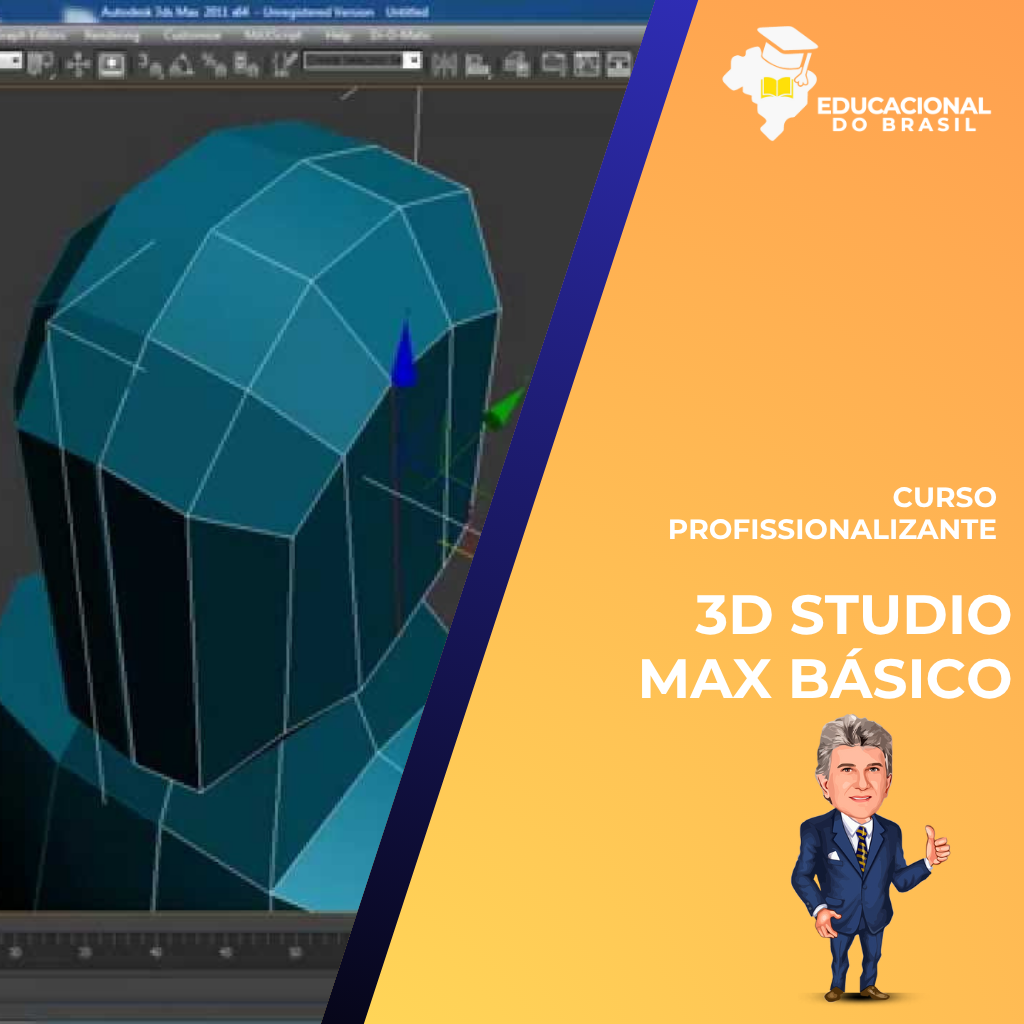Open the Manage Layers dialog
The image size is (1024, 1024).
pos(517,63)
